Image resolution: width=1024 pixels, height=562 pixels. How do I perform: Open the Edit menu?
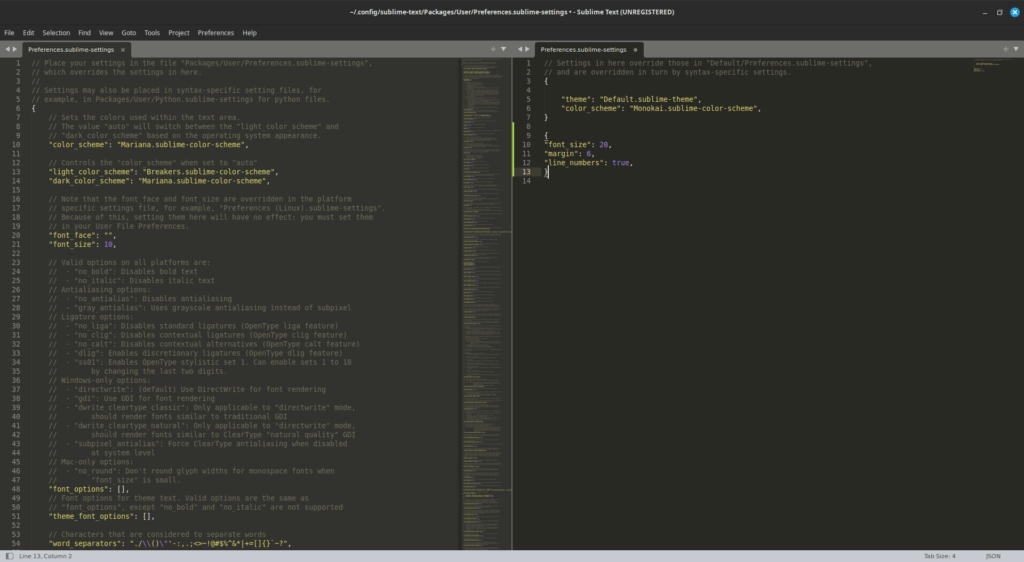[x=28, y=33]
